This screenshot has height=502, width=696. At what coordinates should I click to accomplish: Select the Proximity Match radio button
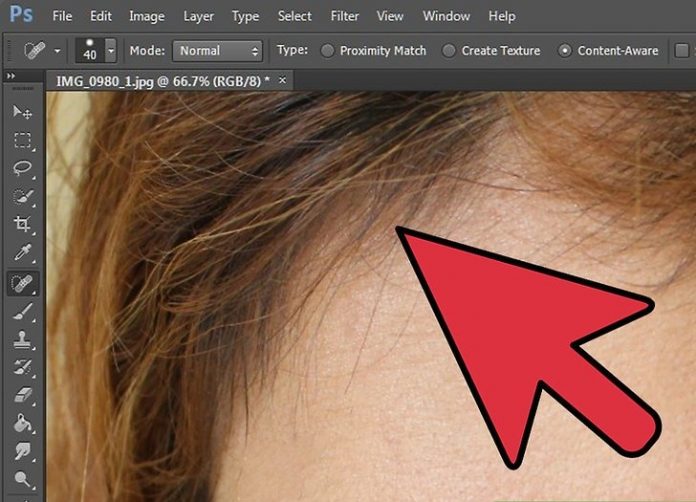(327, 51)
